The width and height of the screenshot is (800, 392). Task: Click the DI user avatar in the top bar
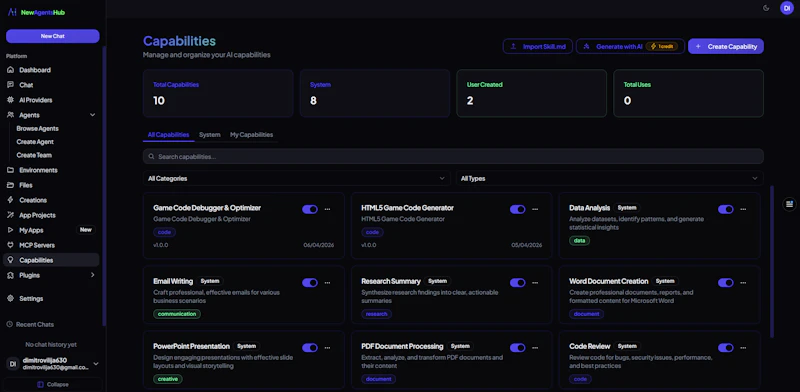point(787,8)
